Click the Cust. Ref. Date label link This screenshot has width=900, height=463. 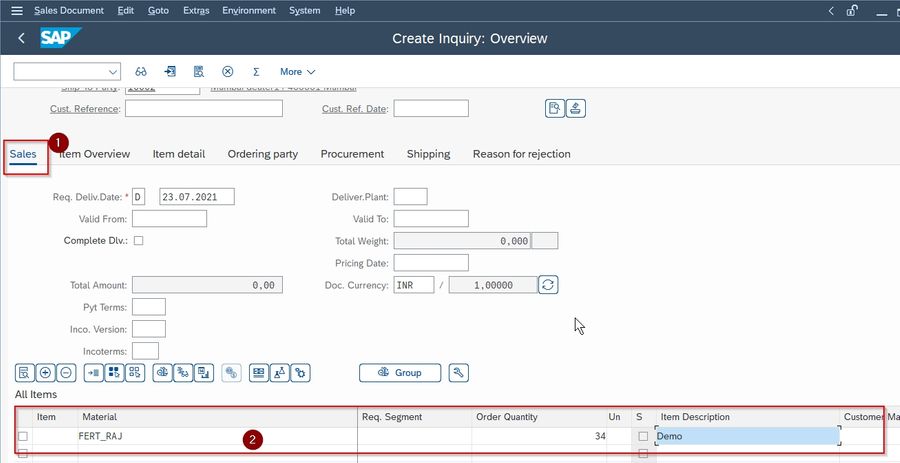coord(355,109)
